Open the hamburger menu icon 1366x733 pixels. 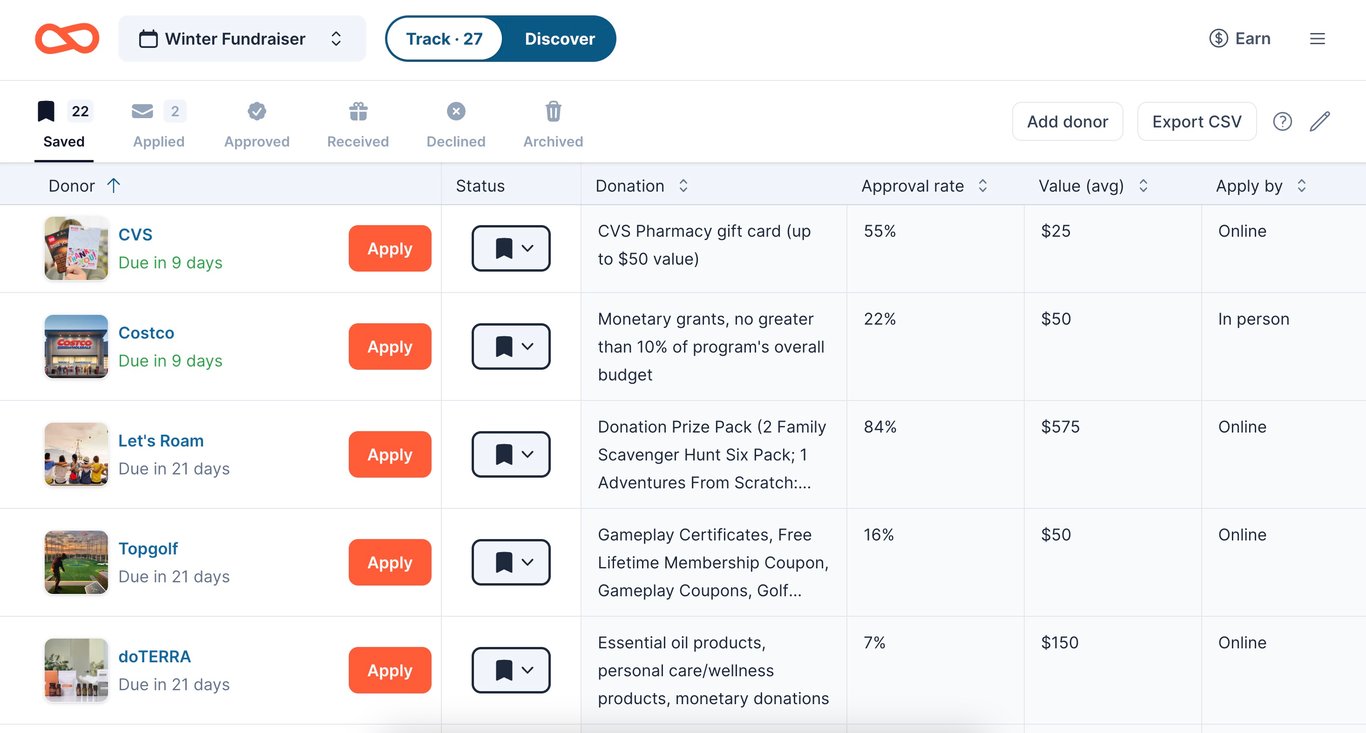point(1317,39)
